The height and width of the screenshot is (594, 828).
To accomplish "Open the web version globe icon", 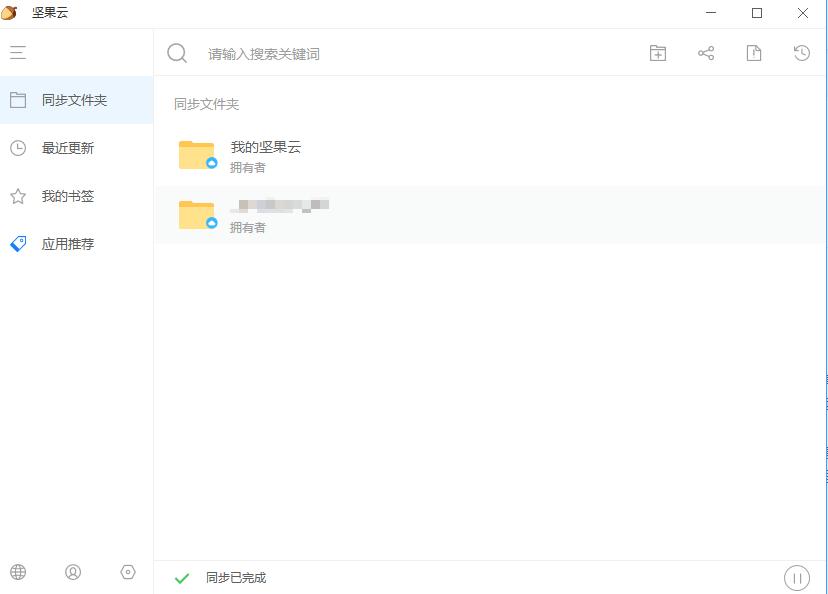I will click(20, 572).
